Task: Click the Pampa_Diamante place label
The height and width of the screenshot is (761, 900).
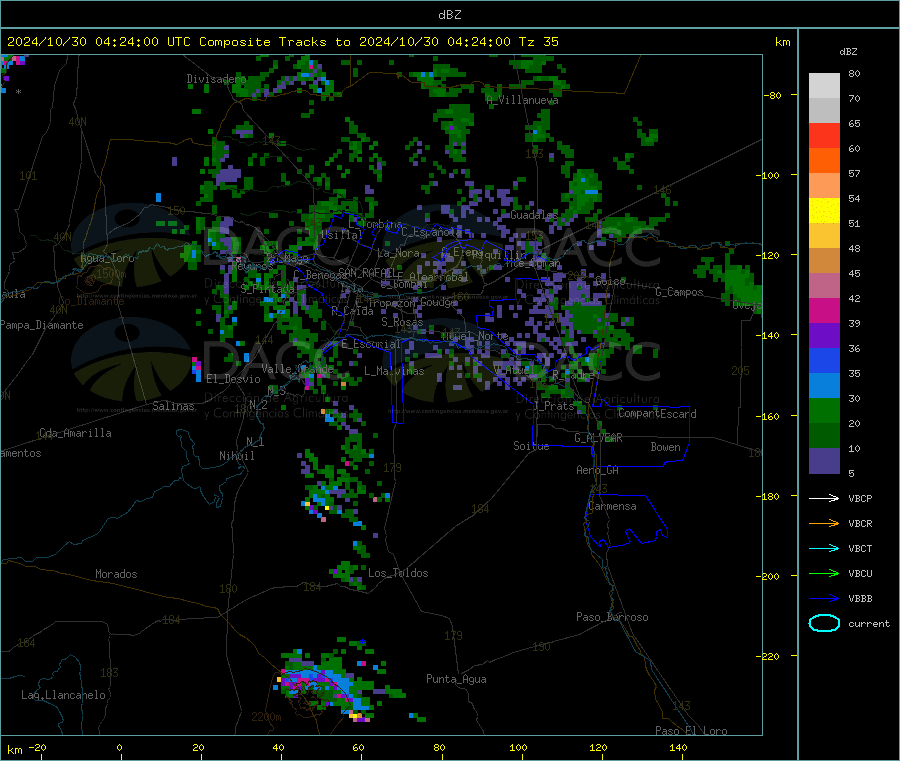Action: 41,325
